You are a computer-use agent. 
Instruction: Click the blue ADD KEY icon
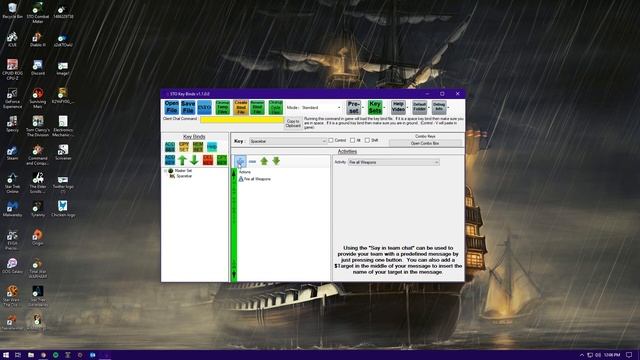[x=170, y=160]
